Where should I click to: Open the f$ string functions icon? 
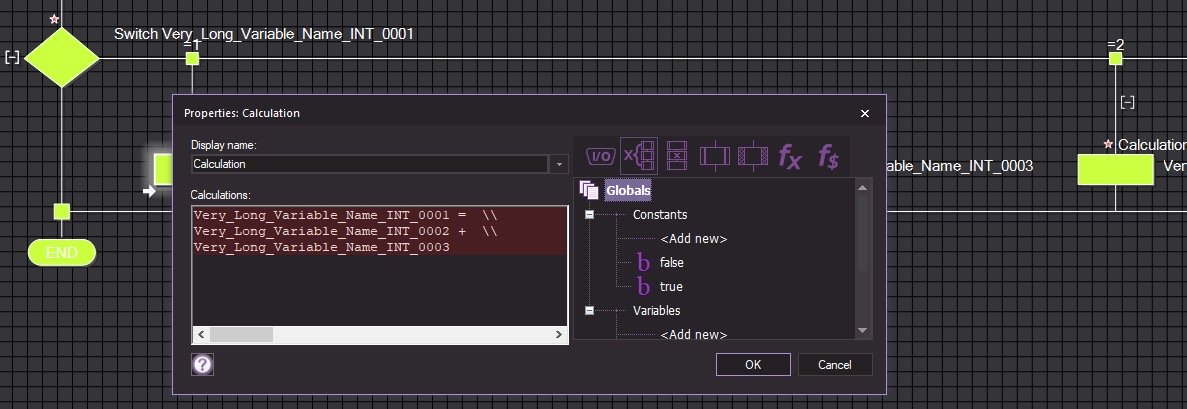[828, 156]
